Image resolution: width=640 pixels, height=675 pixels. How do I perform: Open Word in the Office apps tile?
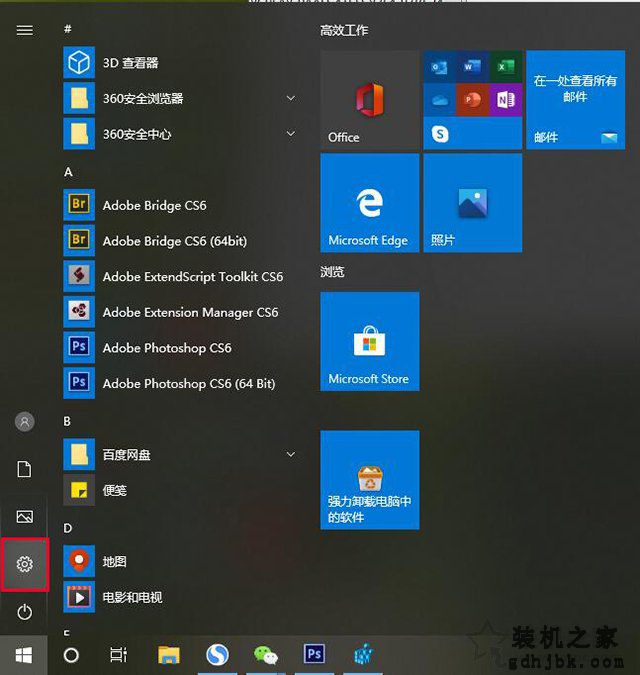coord(473,67)
